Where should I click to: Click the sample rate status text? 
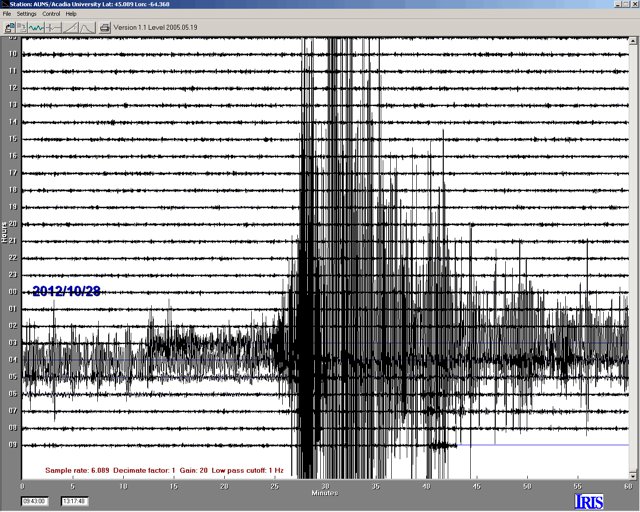165,469
